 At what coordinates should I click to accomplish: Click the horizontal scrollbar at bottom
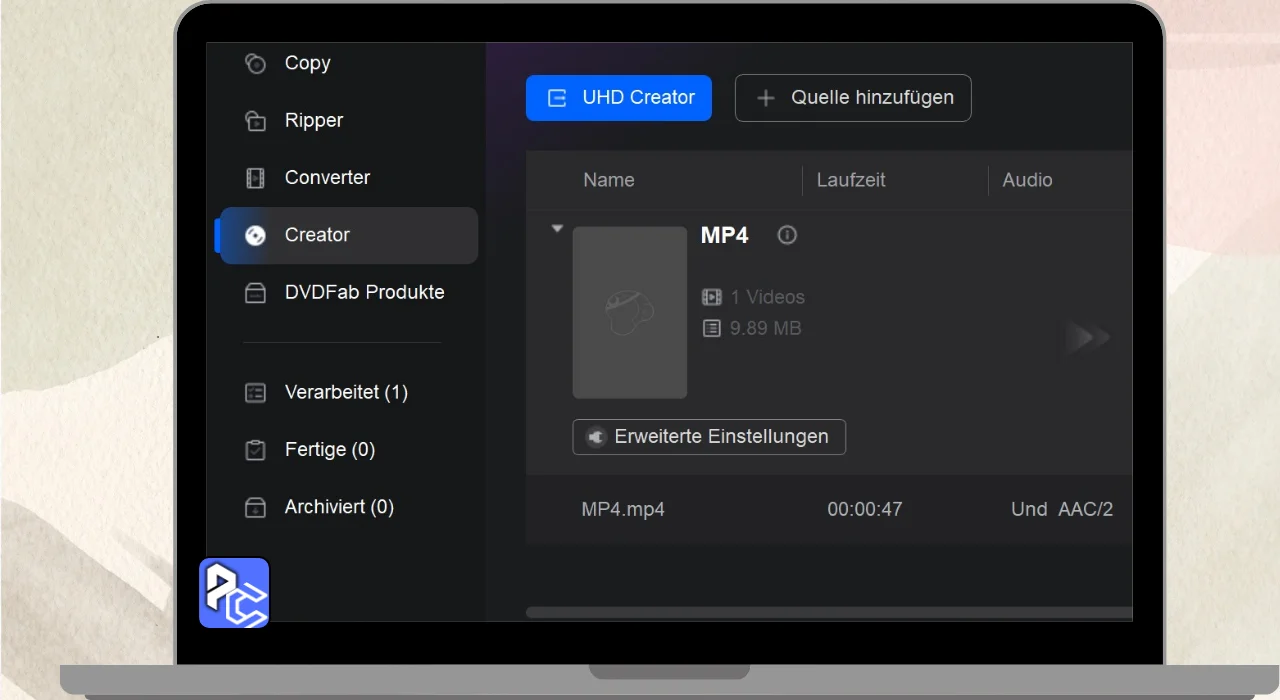coord(829,612)
